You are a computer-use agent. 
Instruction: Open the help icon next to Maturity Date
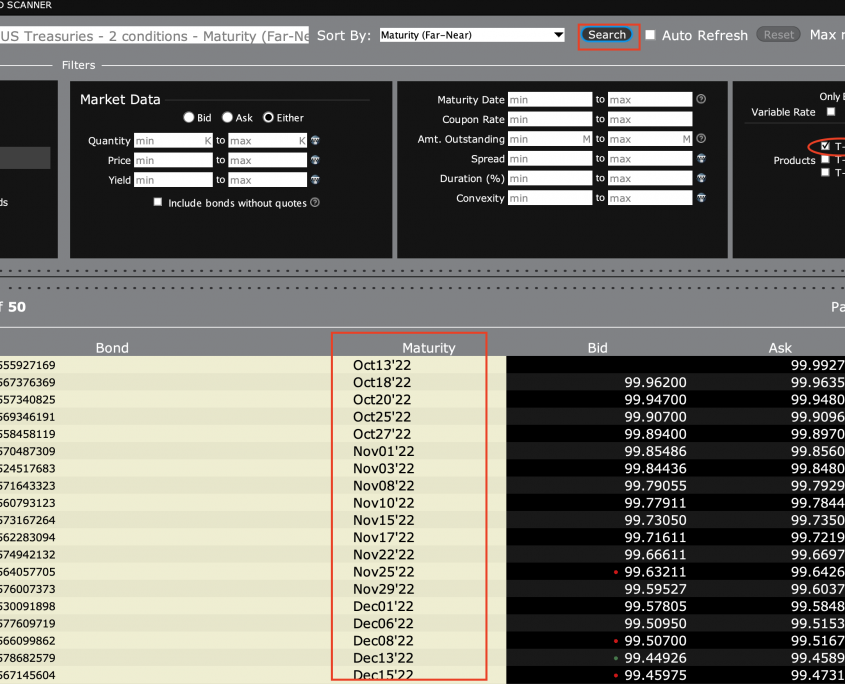click(701, 100)
